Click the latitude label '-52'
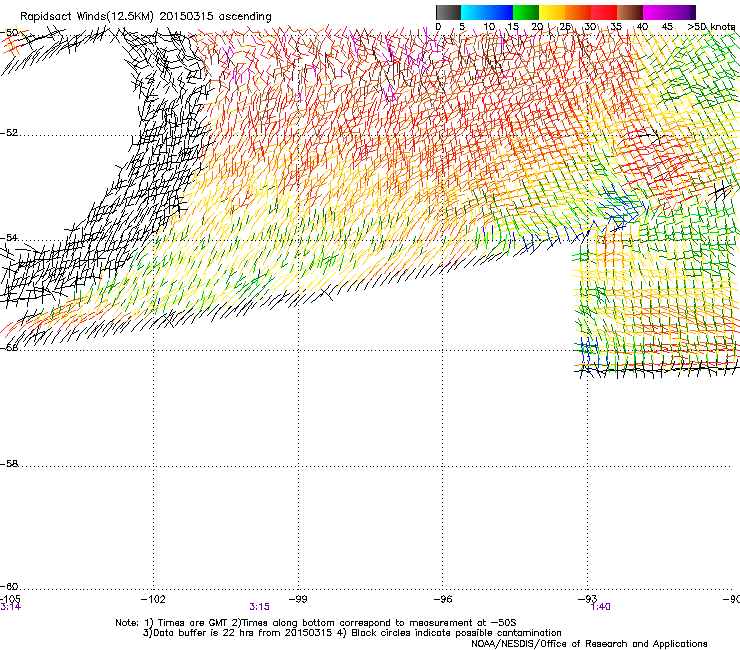740x650 pixels. 9,133
